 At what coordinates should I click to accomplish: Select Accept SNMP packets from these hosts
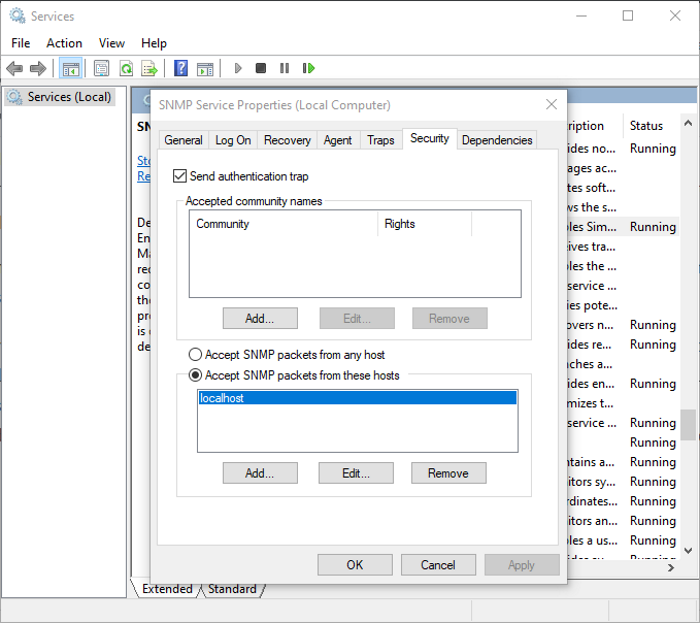coord(195,376)
